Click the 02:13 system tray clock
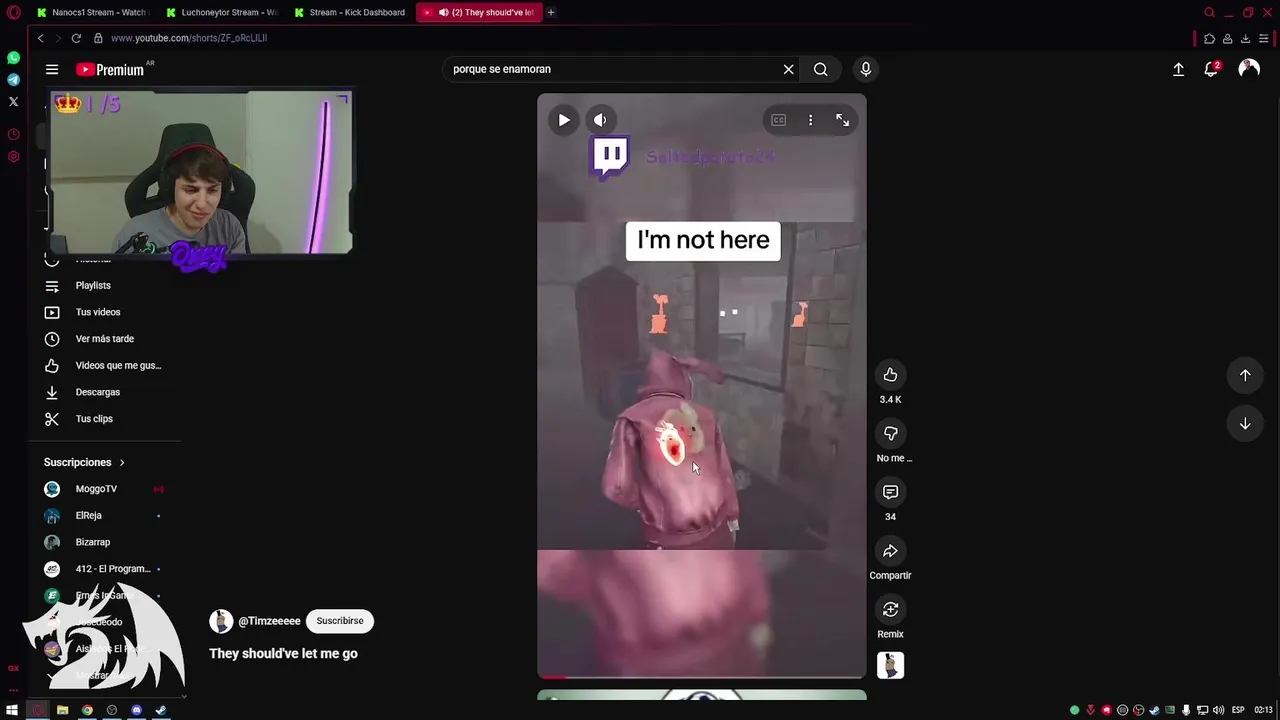The image size is (1280, 720). [1264, 710]
